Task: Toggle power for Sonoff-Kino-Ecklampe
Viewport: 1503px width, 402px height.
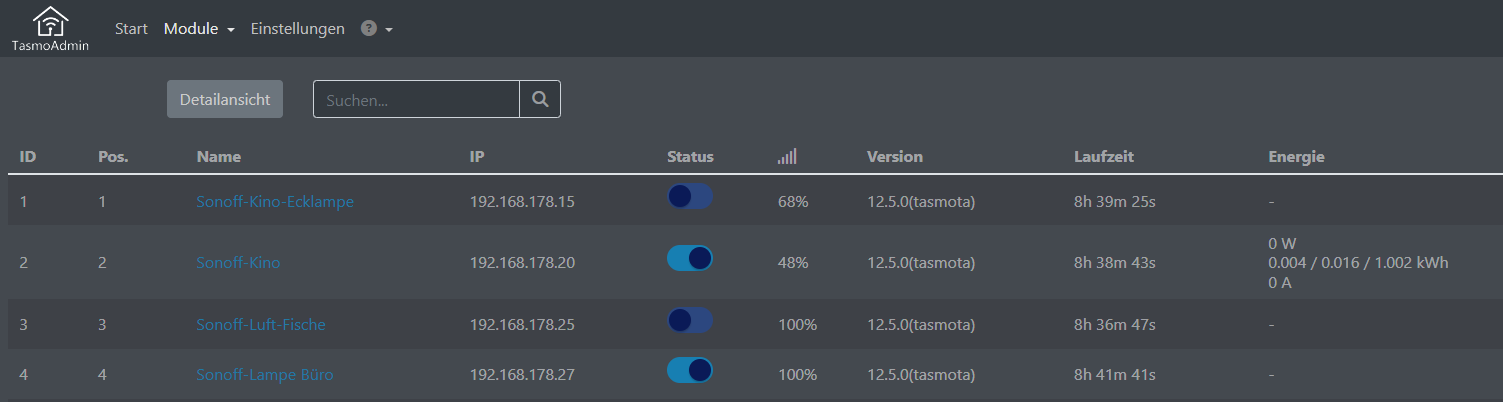Action: tap(690, 197)
